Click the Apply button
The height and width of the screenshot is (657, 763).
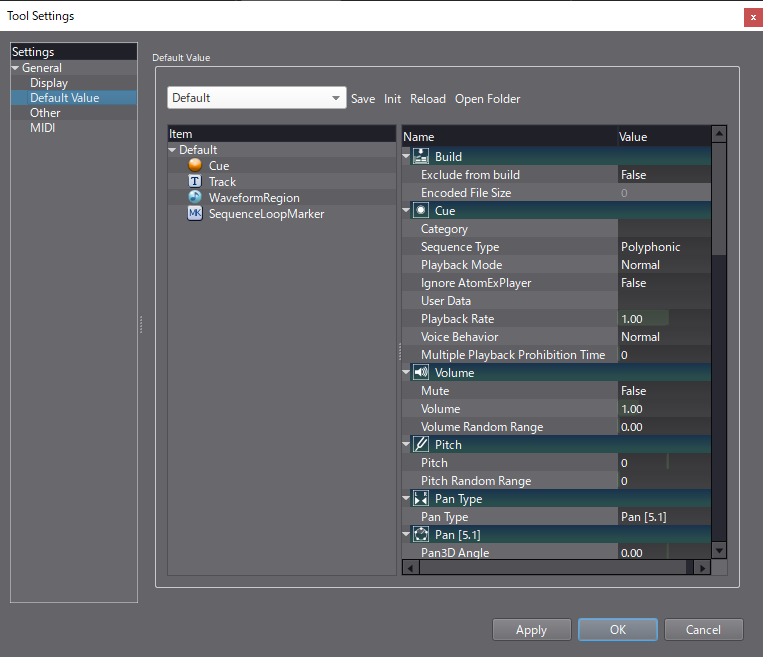coord(531,630)
